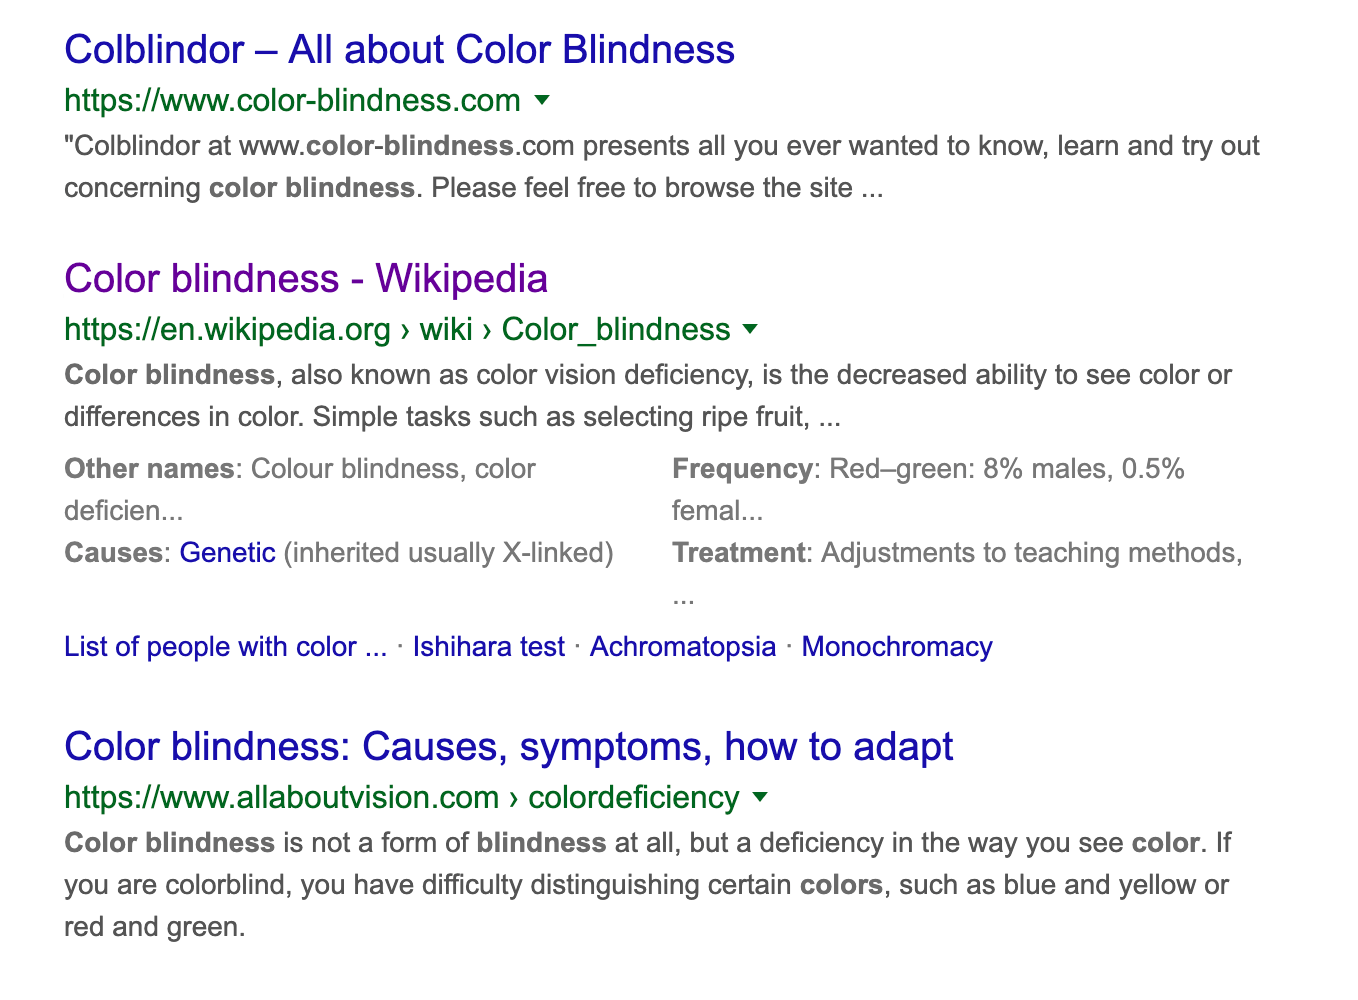Screen dimensions: 1358x1000
Task: Click the 'colordeficiency' breadcrumb segment
Action: (x=632, y=798)
